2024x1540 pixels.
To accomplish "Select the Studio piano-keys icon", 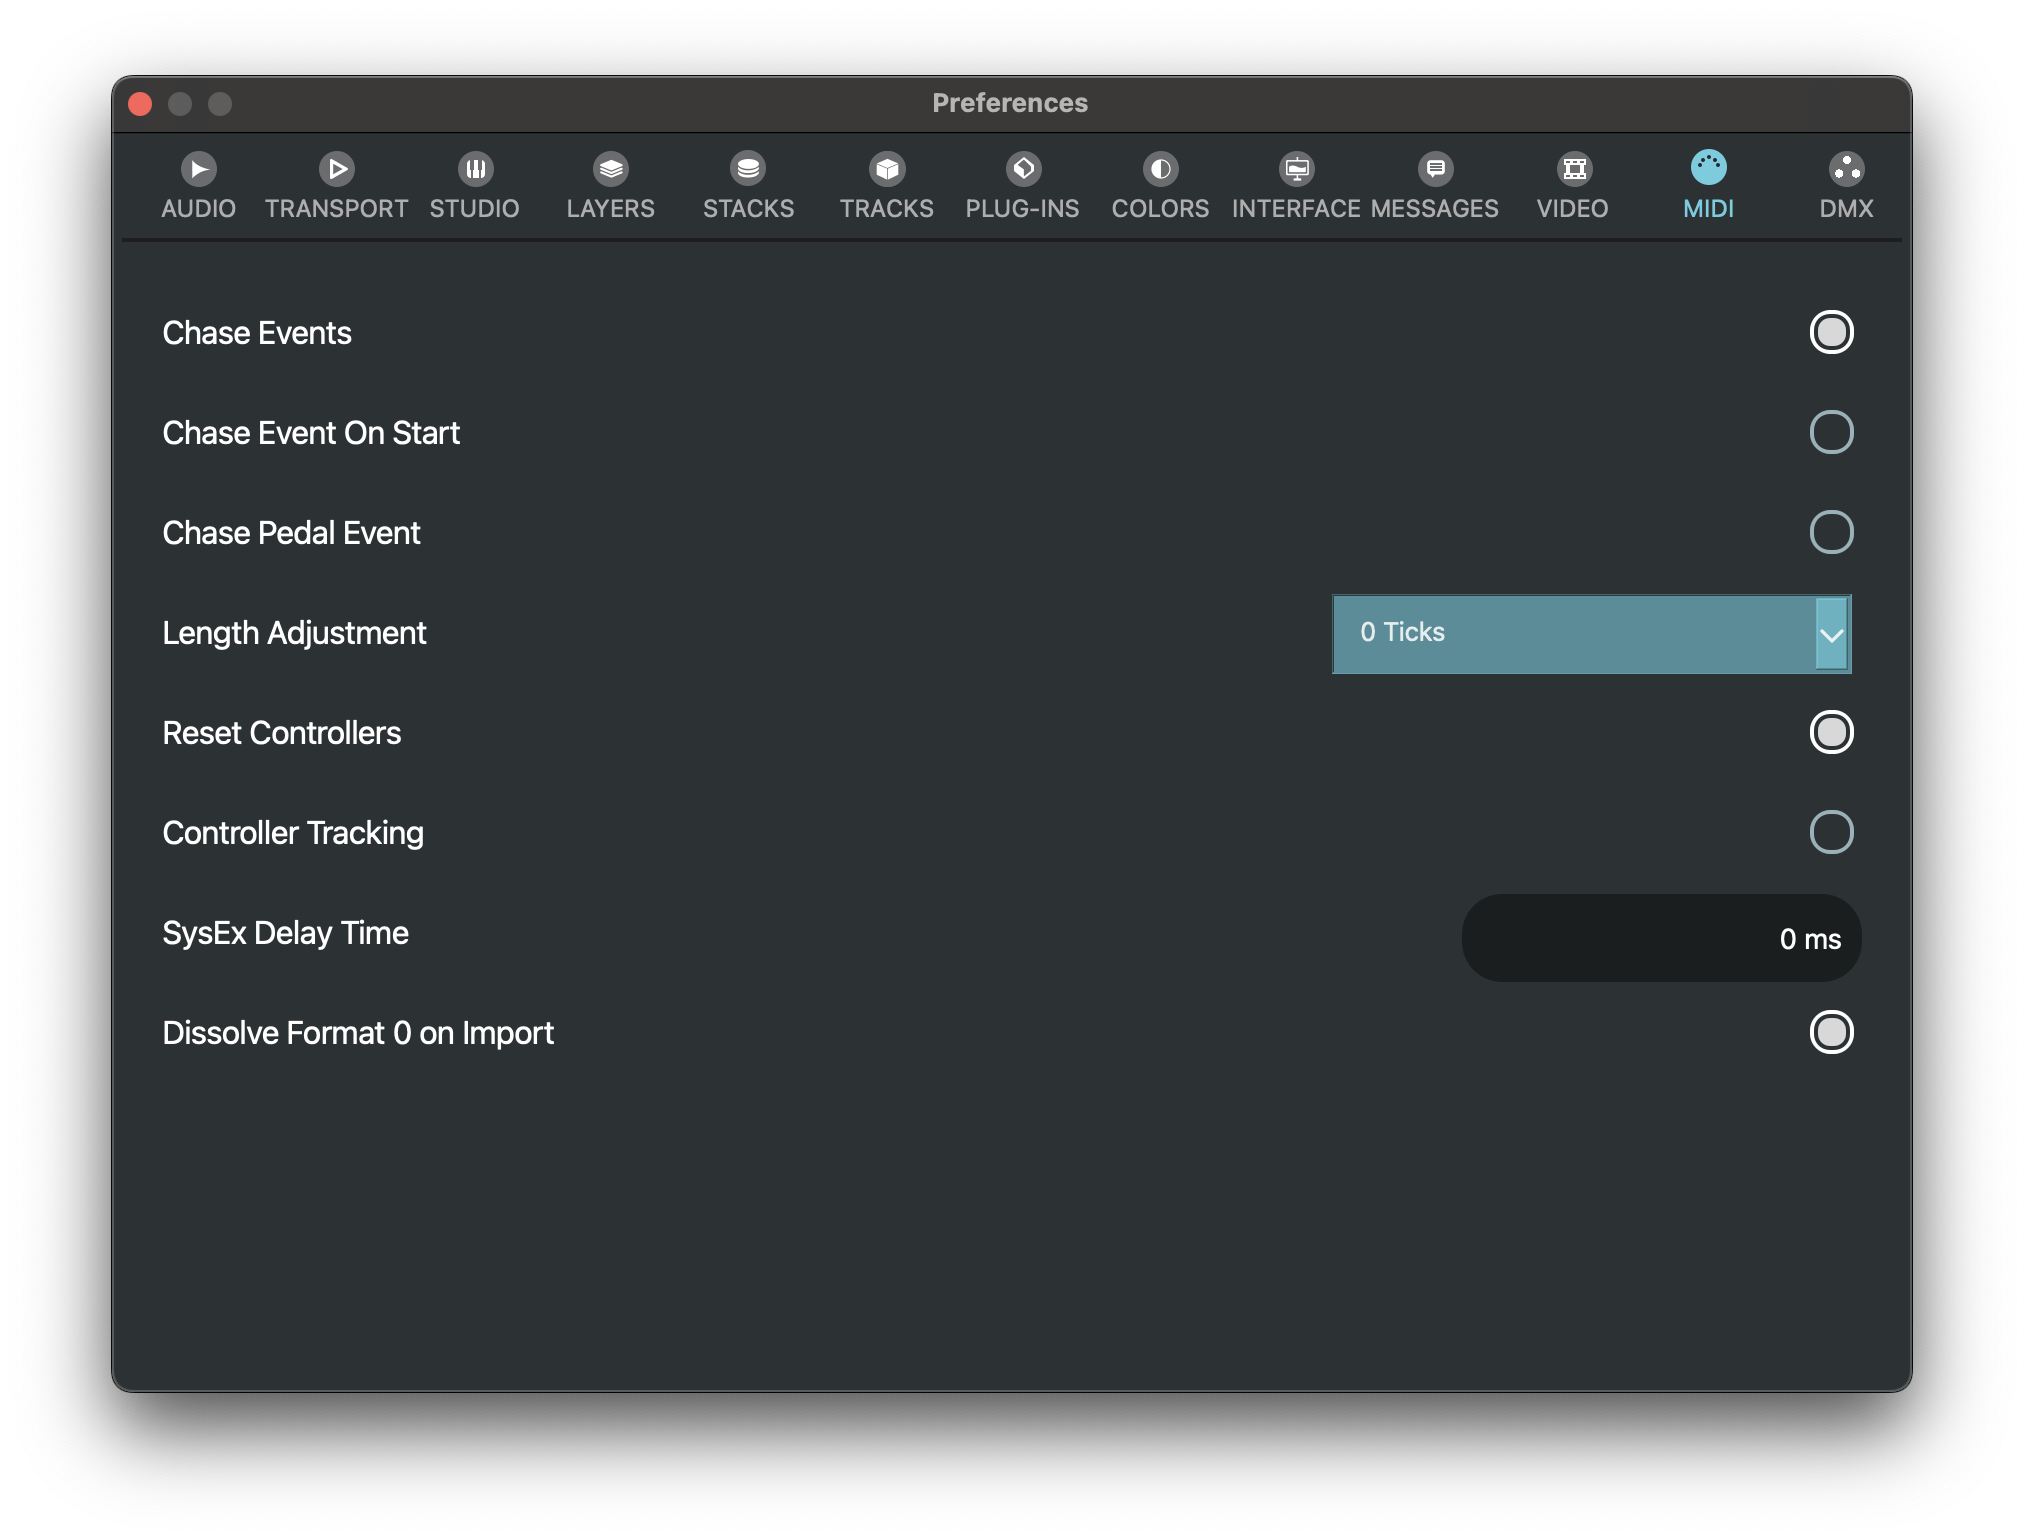I will click(475, 169).
